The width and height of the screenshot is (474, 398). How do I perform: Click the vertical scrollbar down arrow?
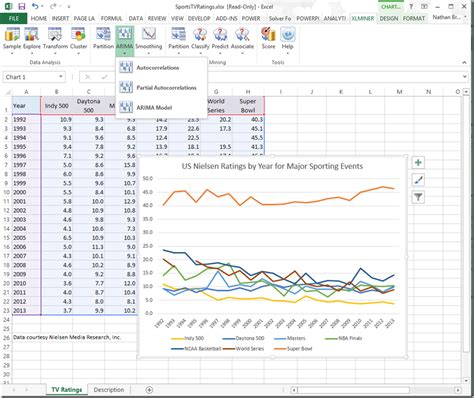[x=466, y=380]
